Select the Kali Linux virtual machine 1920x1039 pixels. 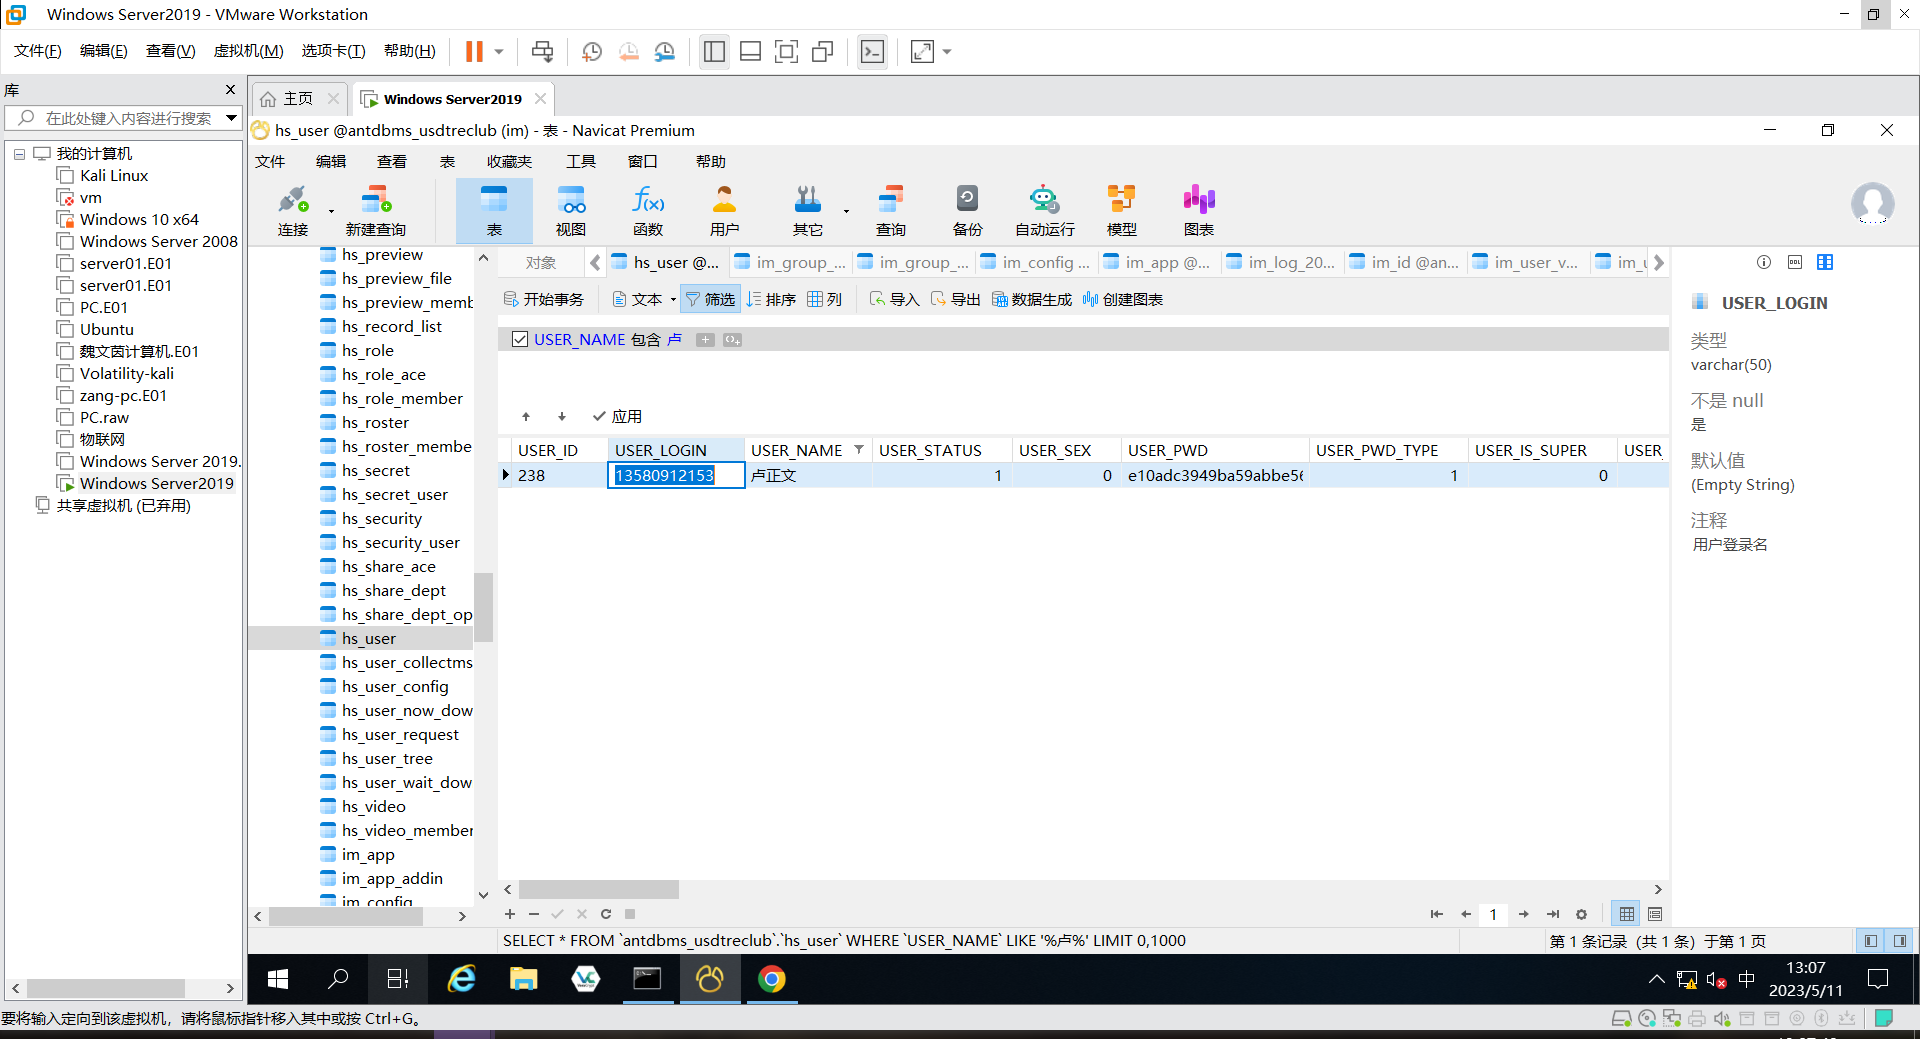pyautogui.click(x=114, y=175)
